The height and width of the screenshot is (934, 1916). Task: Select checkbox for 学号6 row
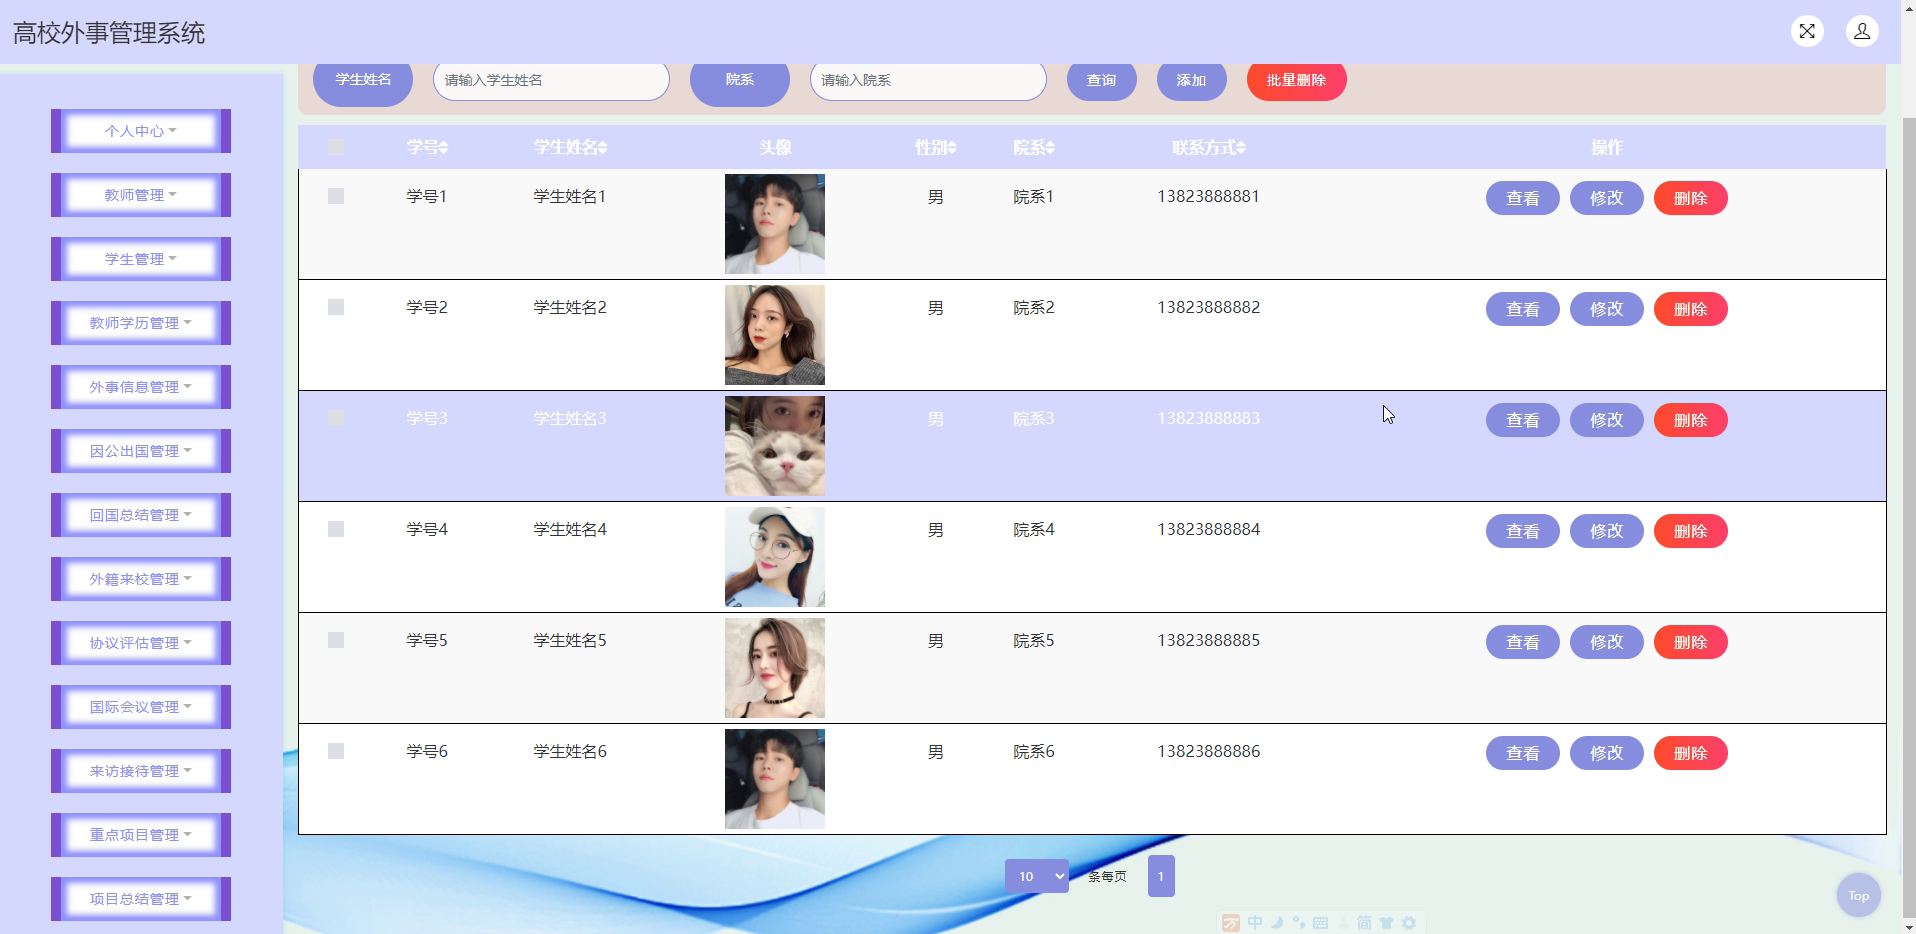pos(336,751)
